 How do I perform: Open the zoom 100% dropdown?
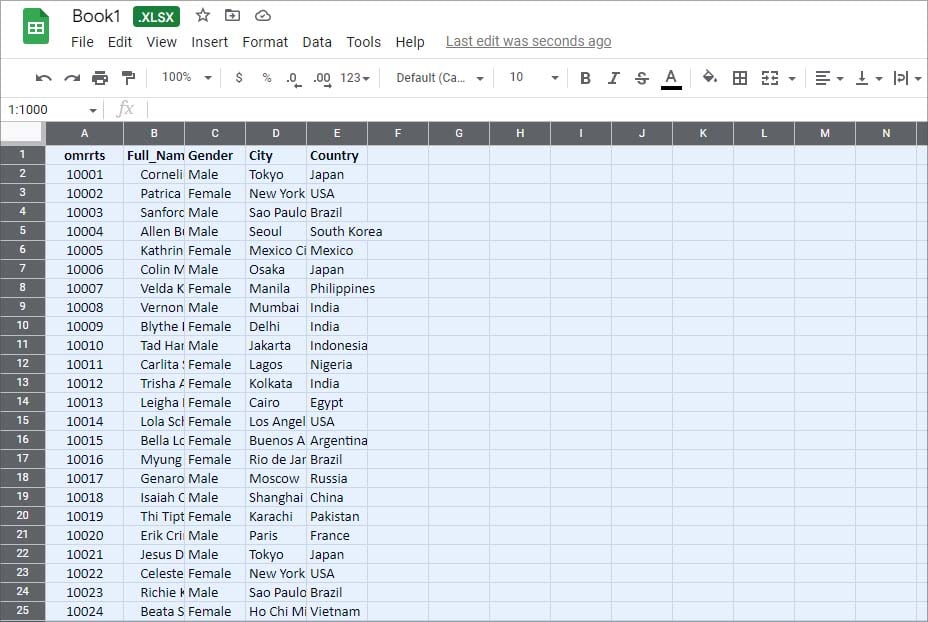click(x=186, y=77)
